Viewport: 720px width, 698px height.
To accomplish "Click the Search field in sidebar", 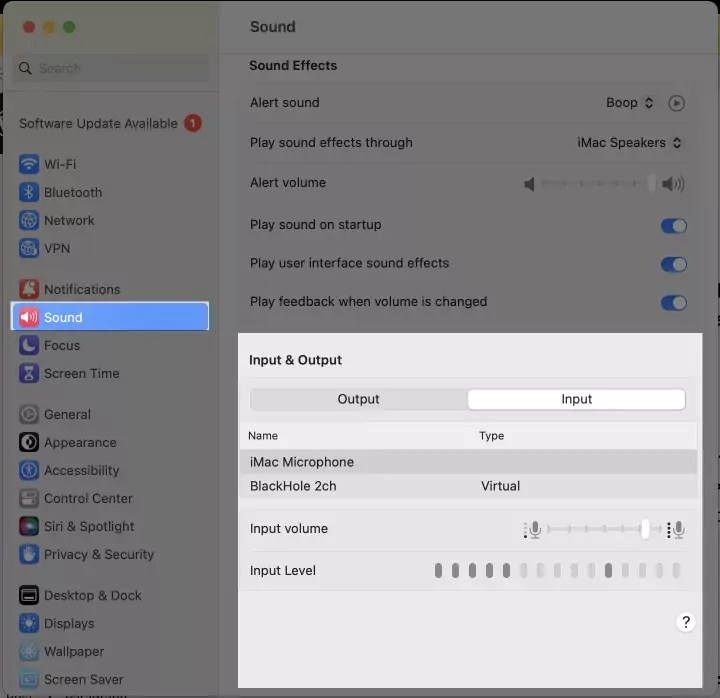I will 111,68.
